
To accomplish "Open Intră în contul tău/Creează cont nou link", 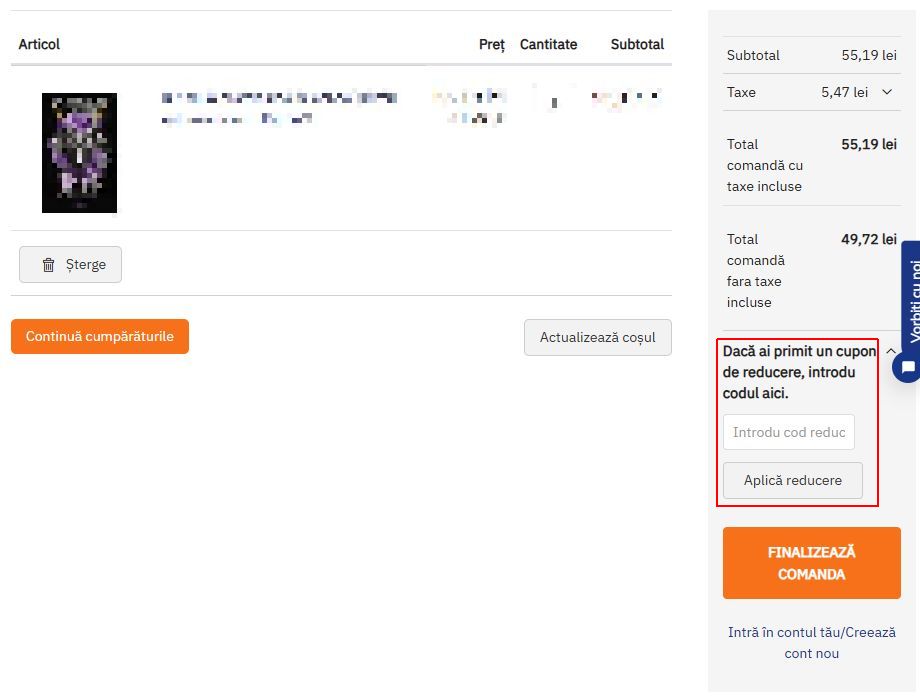I will click(811, 643).
